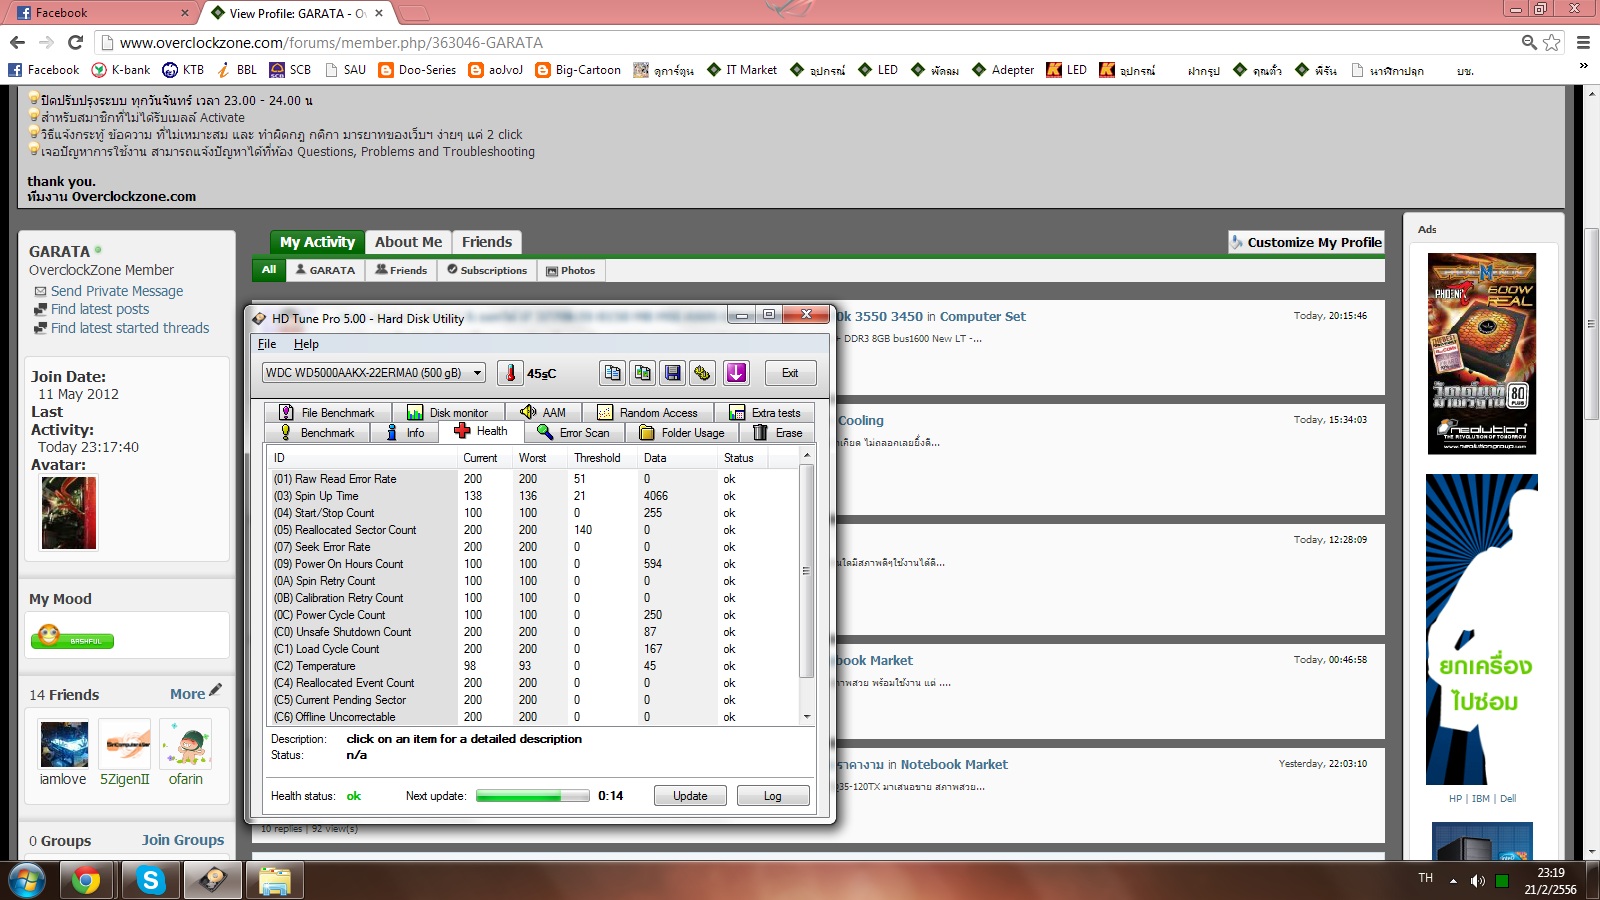The image size is (1600, 900).
Task: Show the hidden bookmarks overflow chevron
Action: 1583,66
